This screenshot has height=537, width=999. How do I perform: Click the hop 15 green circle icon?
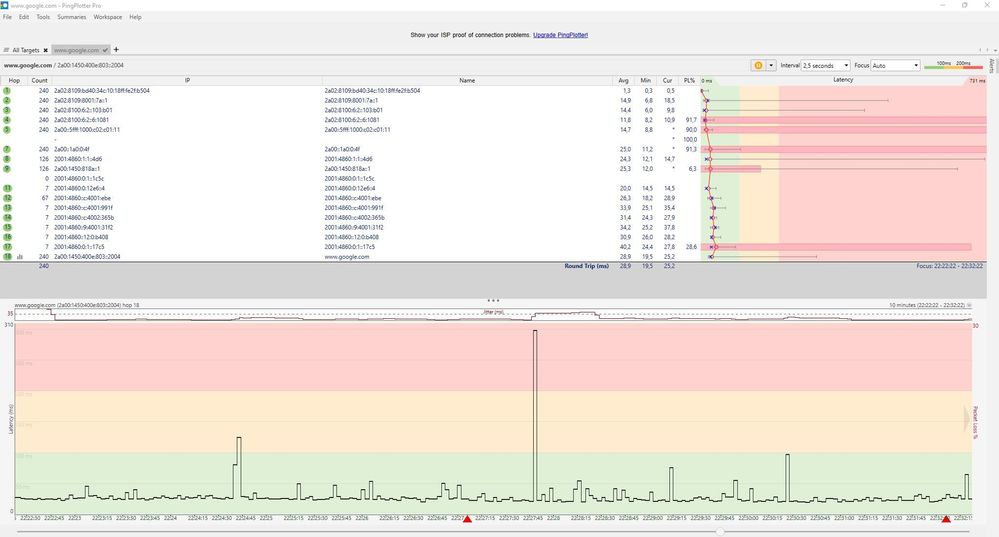[x=7, y=227]
